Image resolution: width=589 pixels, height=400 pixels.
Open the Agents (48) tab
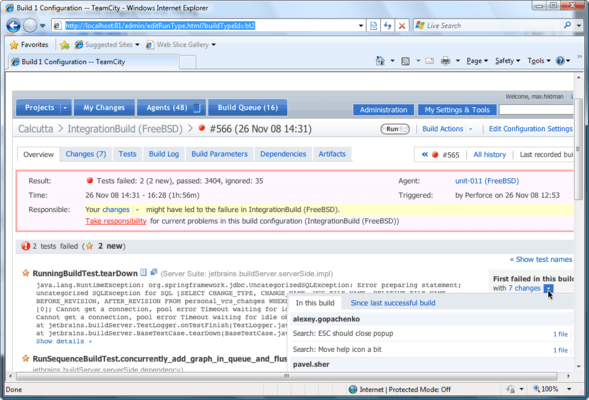click(171, 108)
